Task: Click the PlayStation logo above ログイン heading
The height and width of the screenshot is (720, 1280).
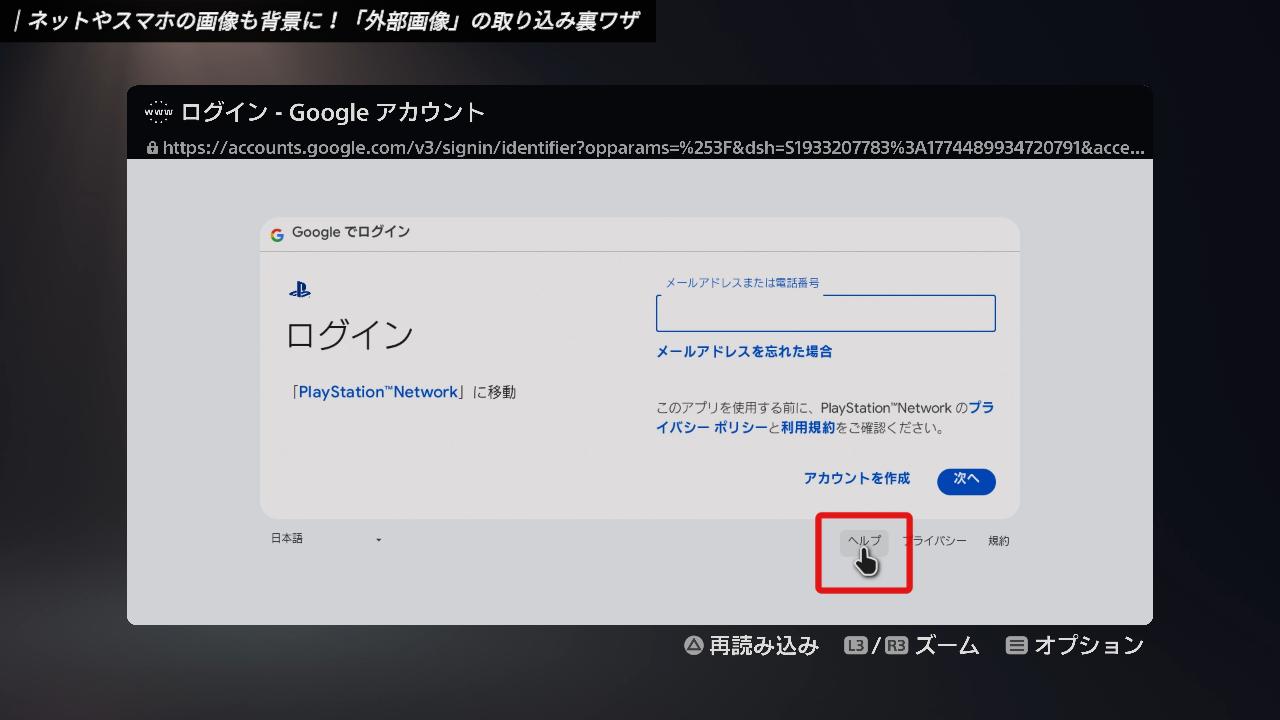Action: pyautogui.click(x=299, y=290)
